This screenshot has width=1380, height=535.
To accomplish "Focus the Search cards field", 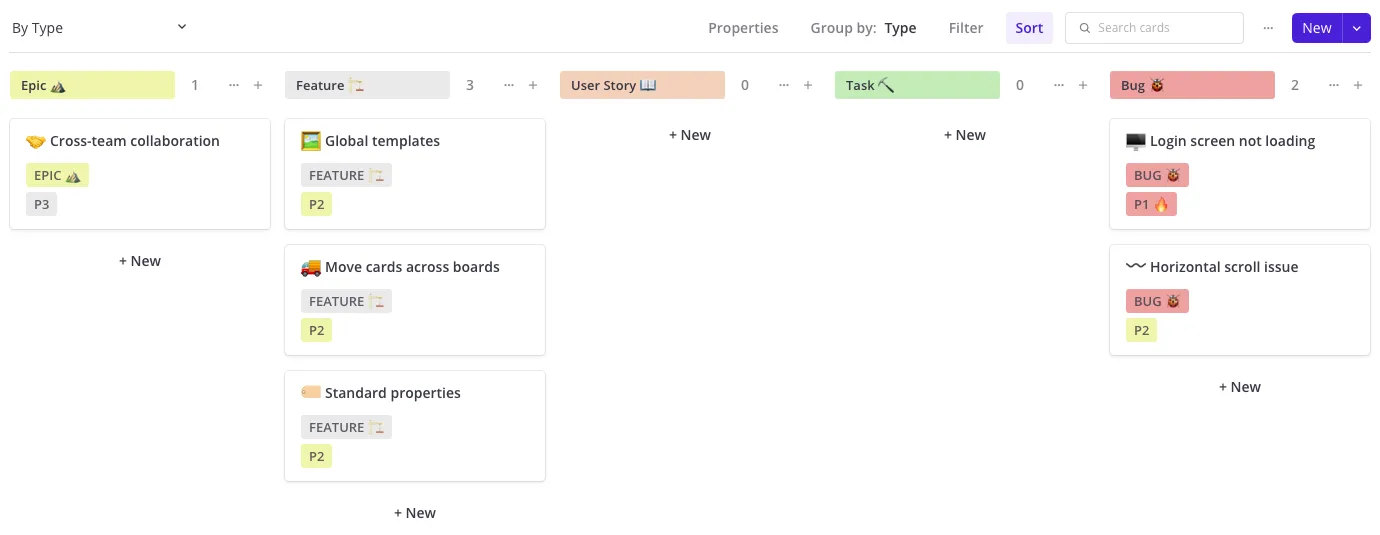I will point(1154,28).
